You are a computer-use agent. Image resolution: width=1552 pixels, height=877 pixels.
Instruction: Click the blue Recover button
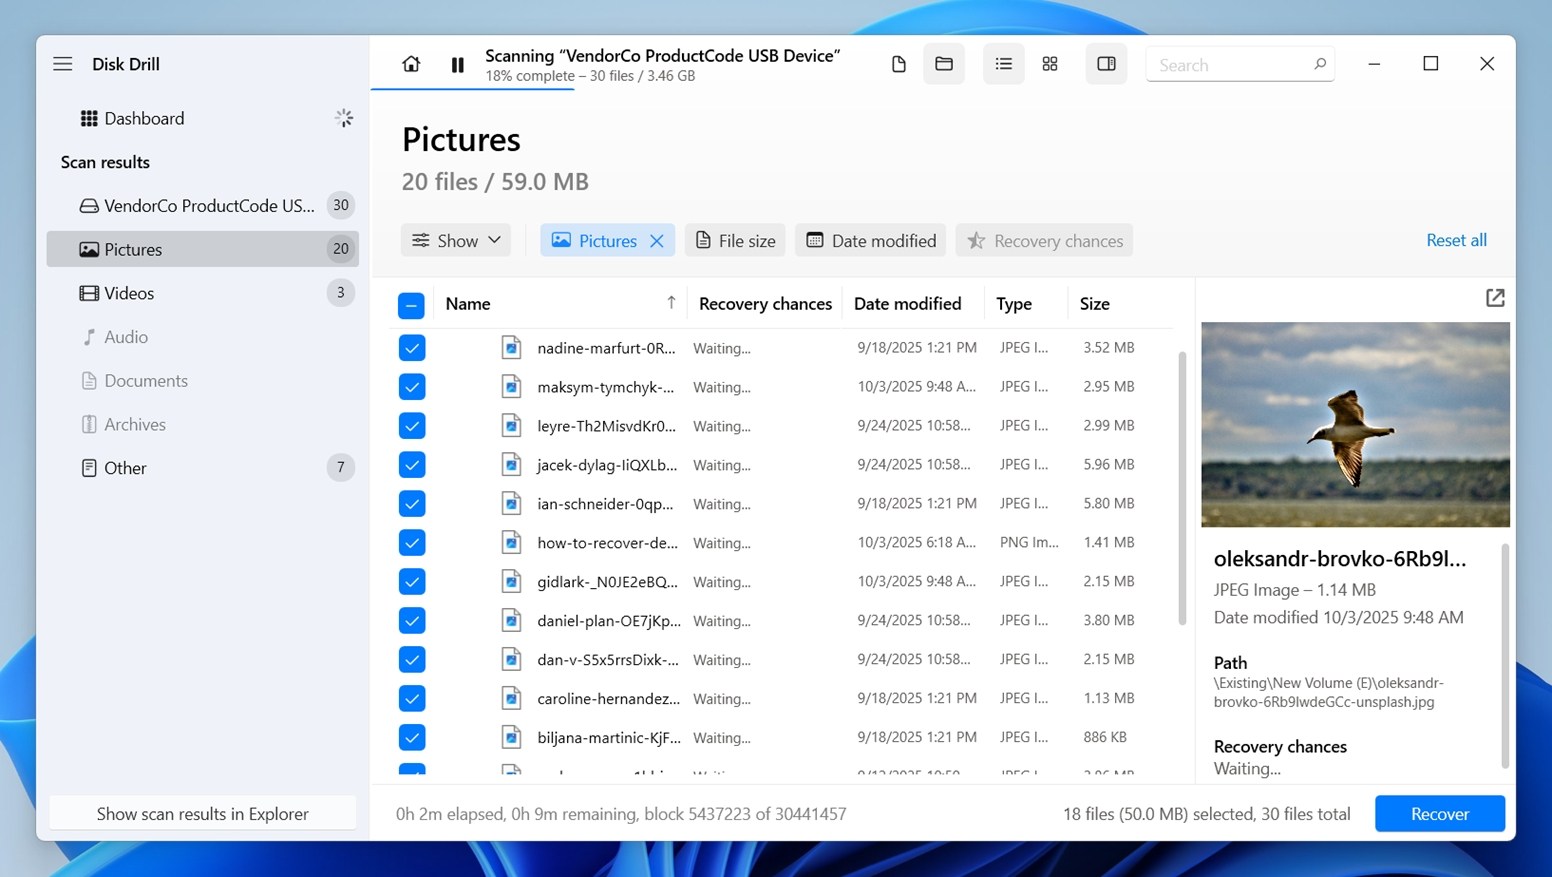[1439, 814]
